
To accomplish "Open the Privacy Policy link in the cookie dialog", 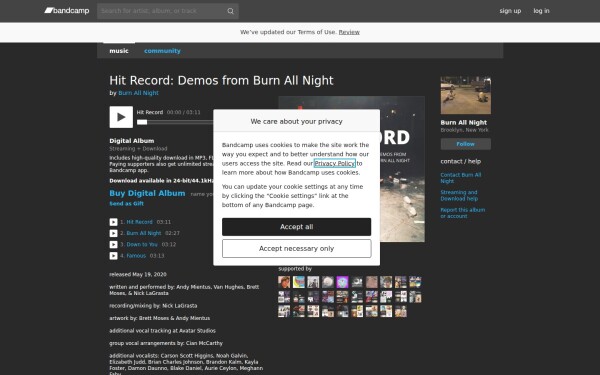I will point(335,163).
